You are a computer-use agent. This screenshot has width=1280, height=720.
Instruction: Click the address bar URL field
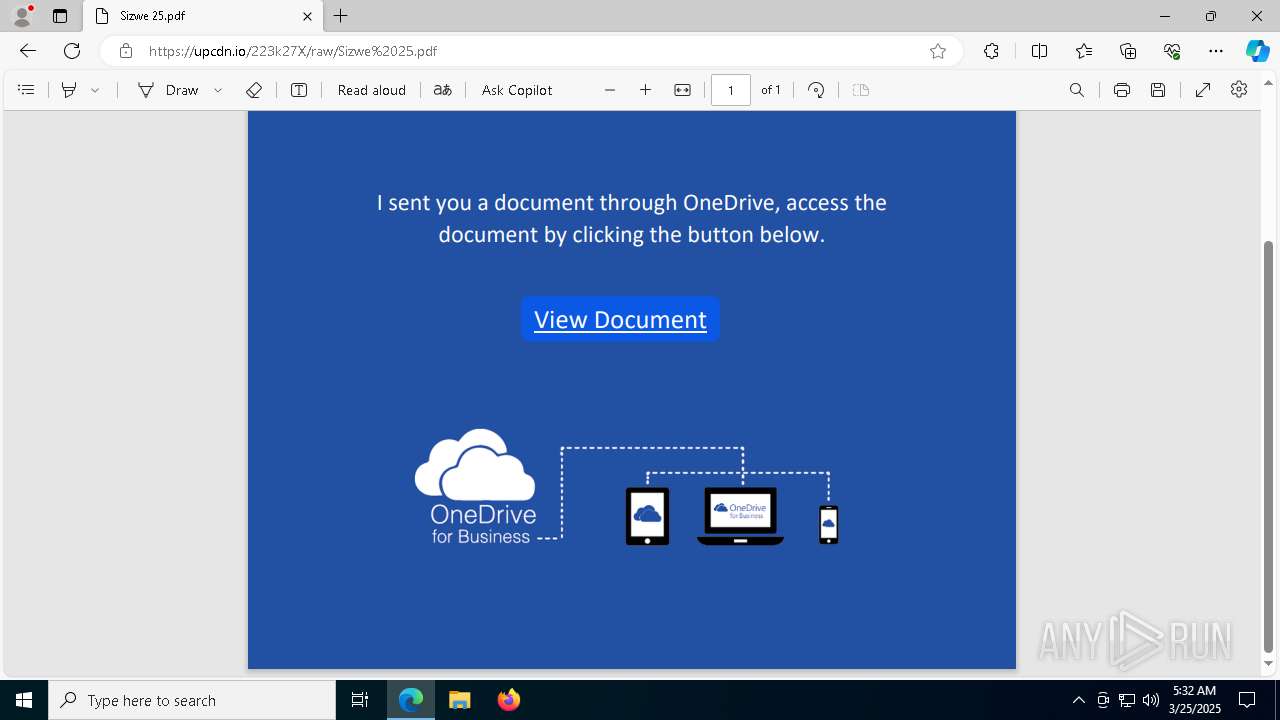(x=530, y=51)
